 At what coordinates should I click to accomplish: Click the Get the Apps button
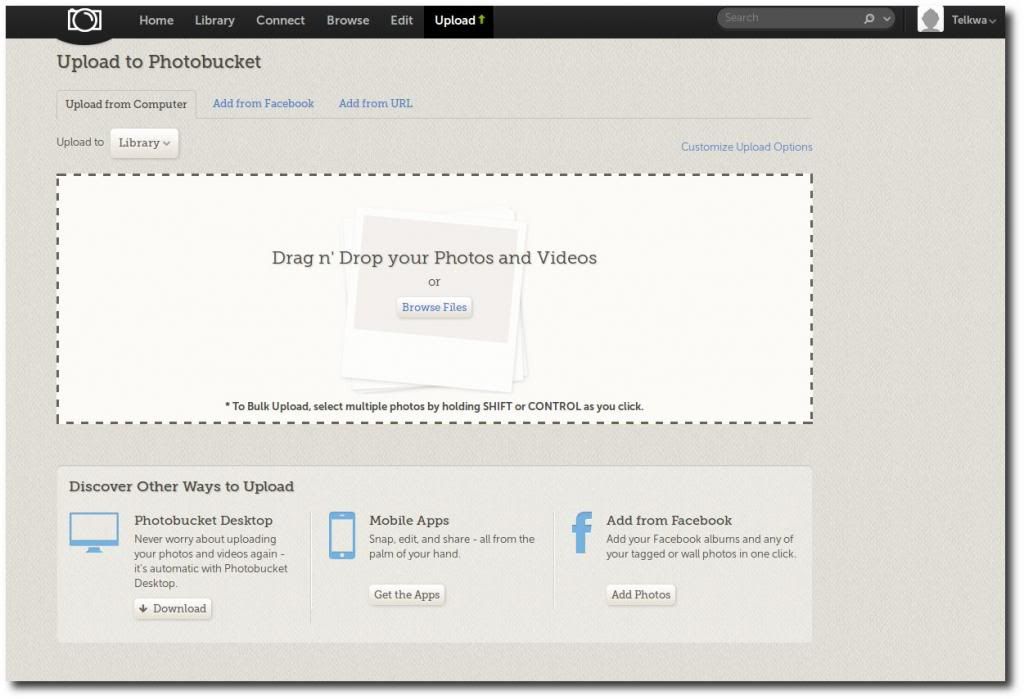pos(407,595)
